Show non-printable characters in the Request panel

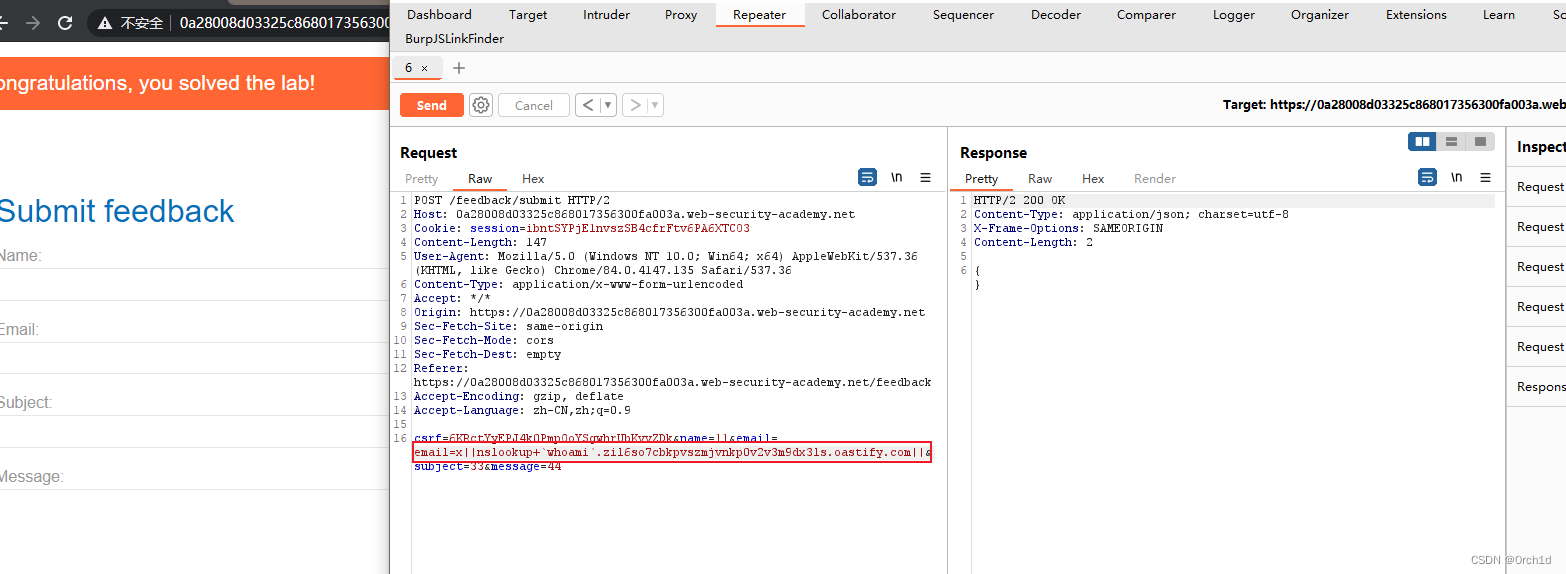point(897,177)
